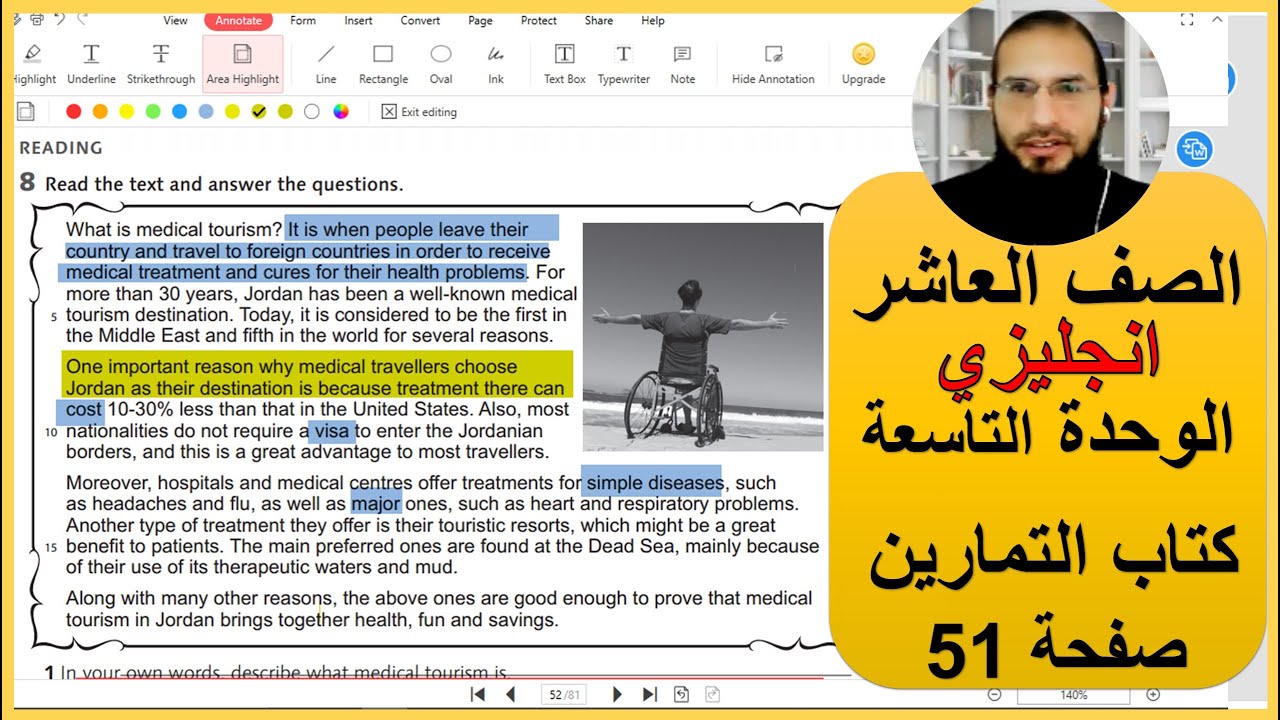Select the Area Highlight tool
This screenshot has width=1280, height=720.
242,63
